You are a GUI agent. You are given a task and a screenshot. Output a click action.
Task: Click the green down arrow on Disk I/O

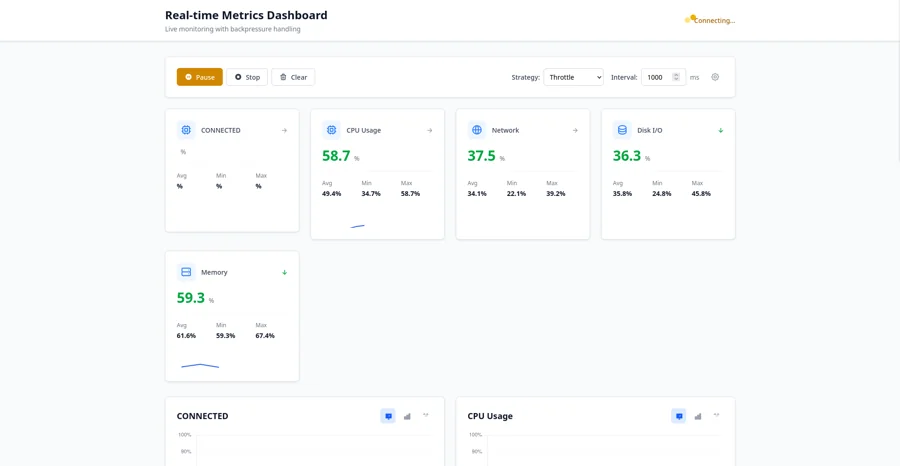coord(720,130)
